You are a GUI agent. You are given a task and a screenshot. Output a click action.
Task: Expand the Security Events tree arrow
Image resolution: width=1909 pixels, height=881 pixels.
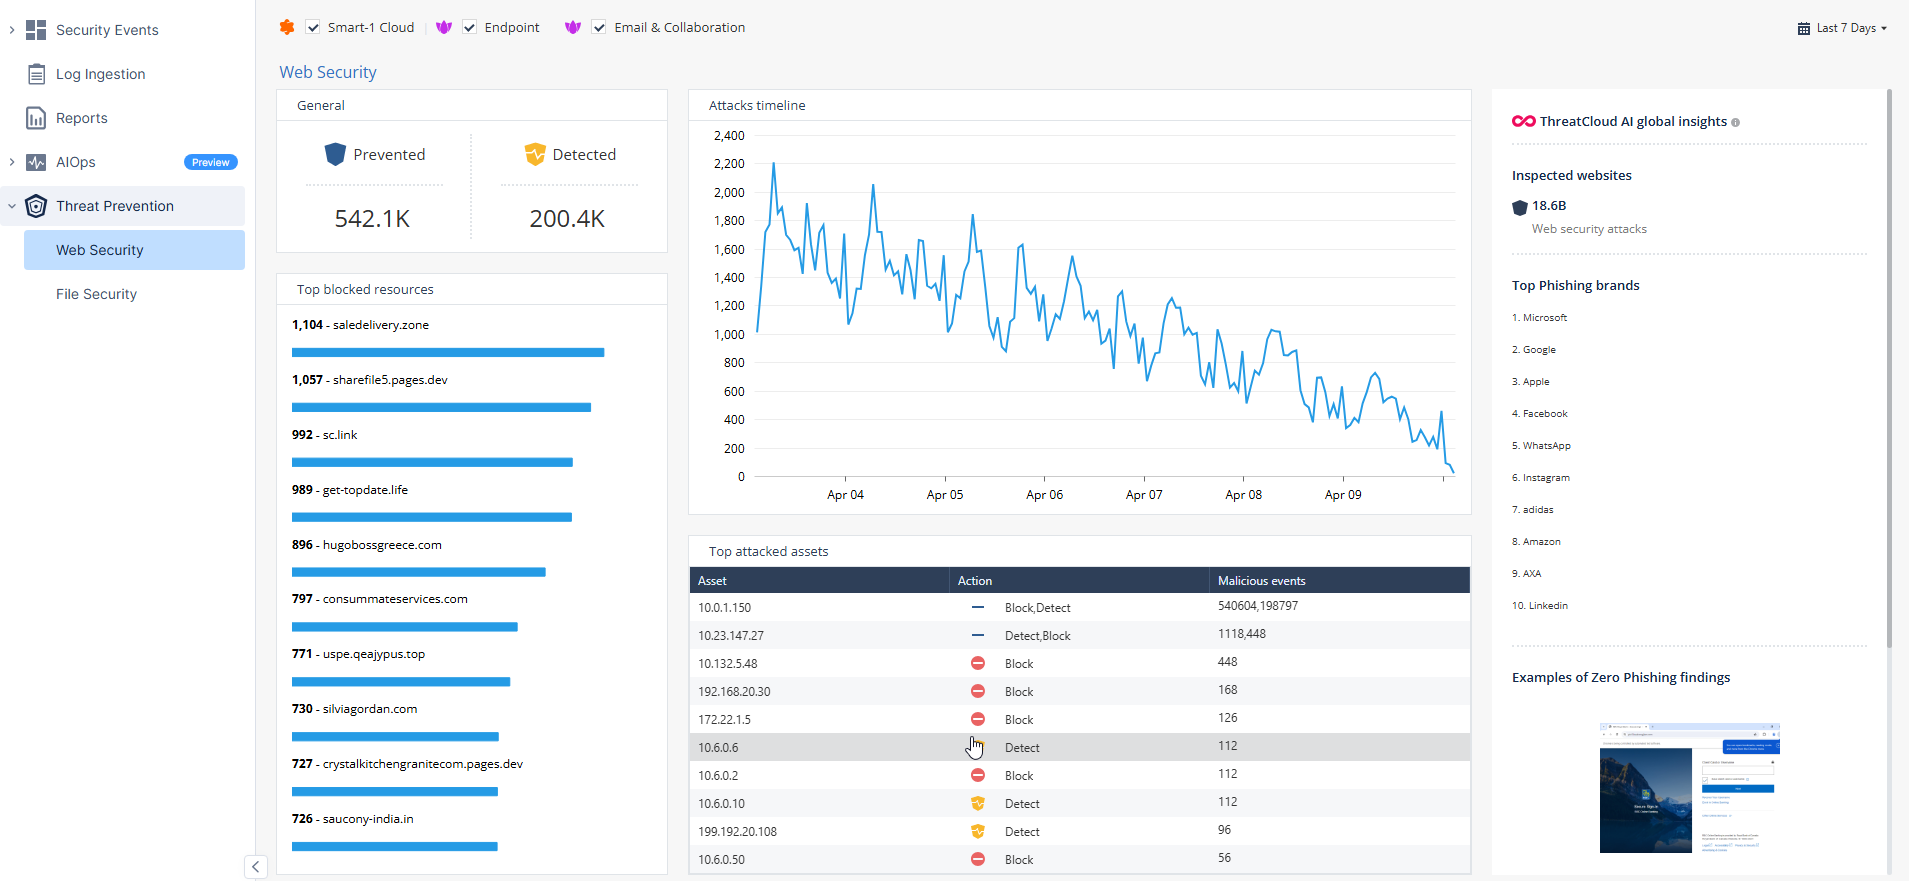(12, 30)
